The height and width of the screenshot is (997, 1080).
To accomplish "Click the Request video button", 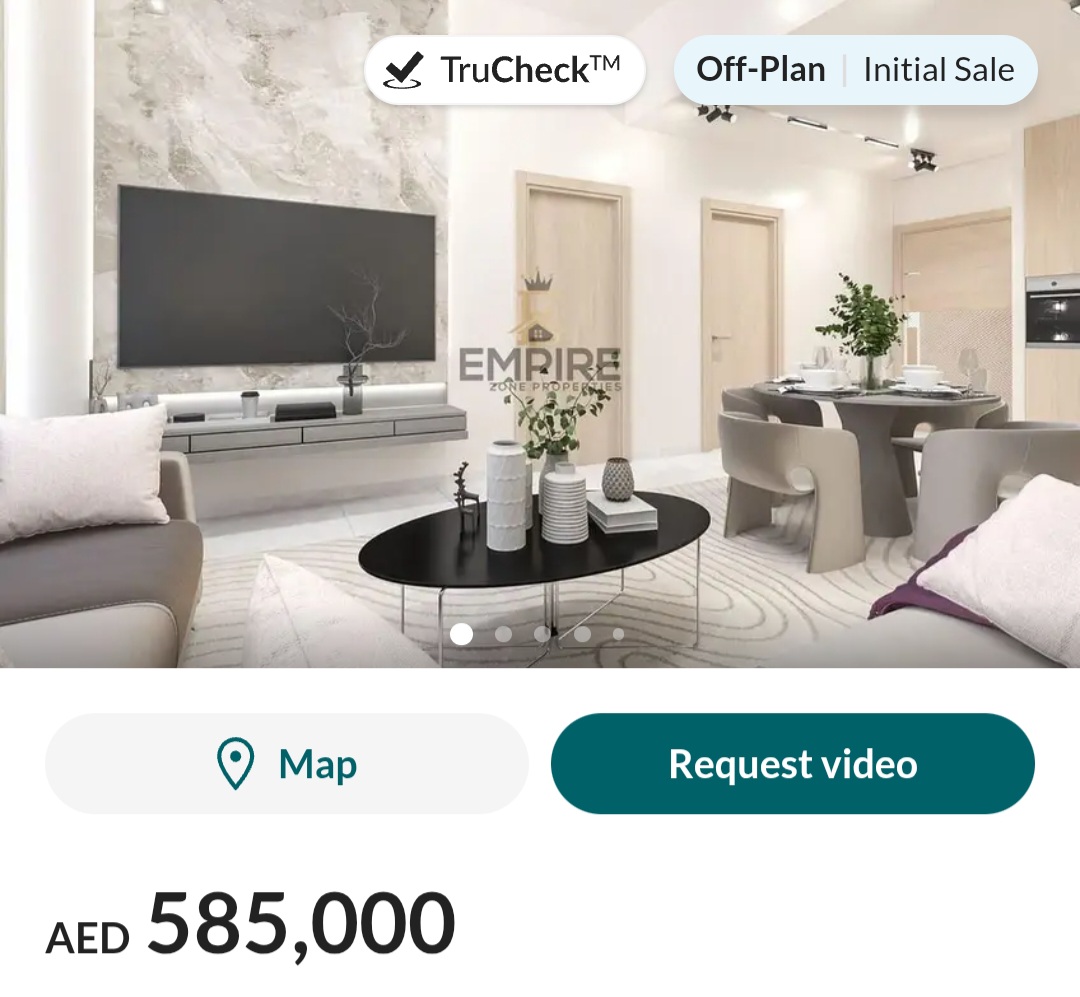I will pos(793,763).
